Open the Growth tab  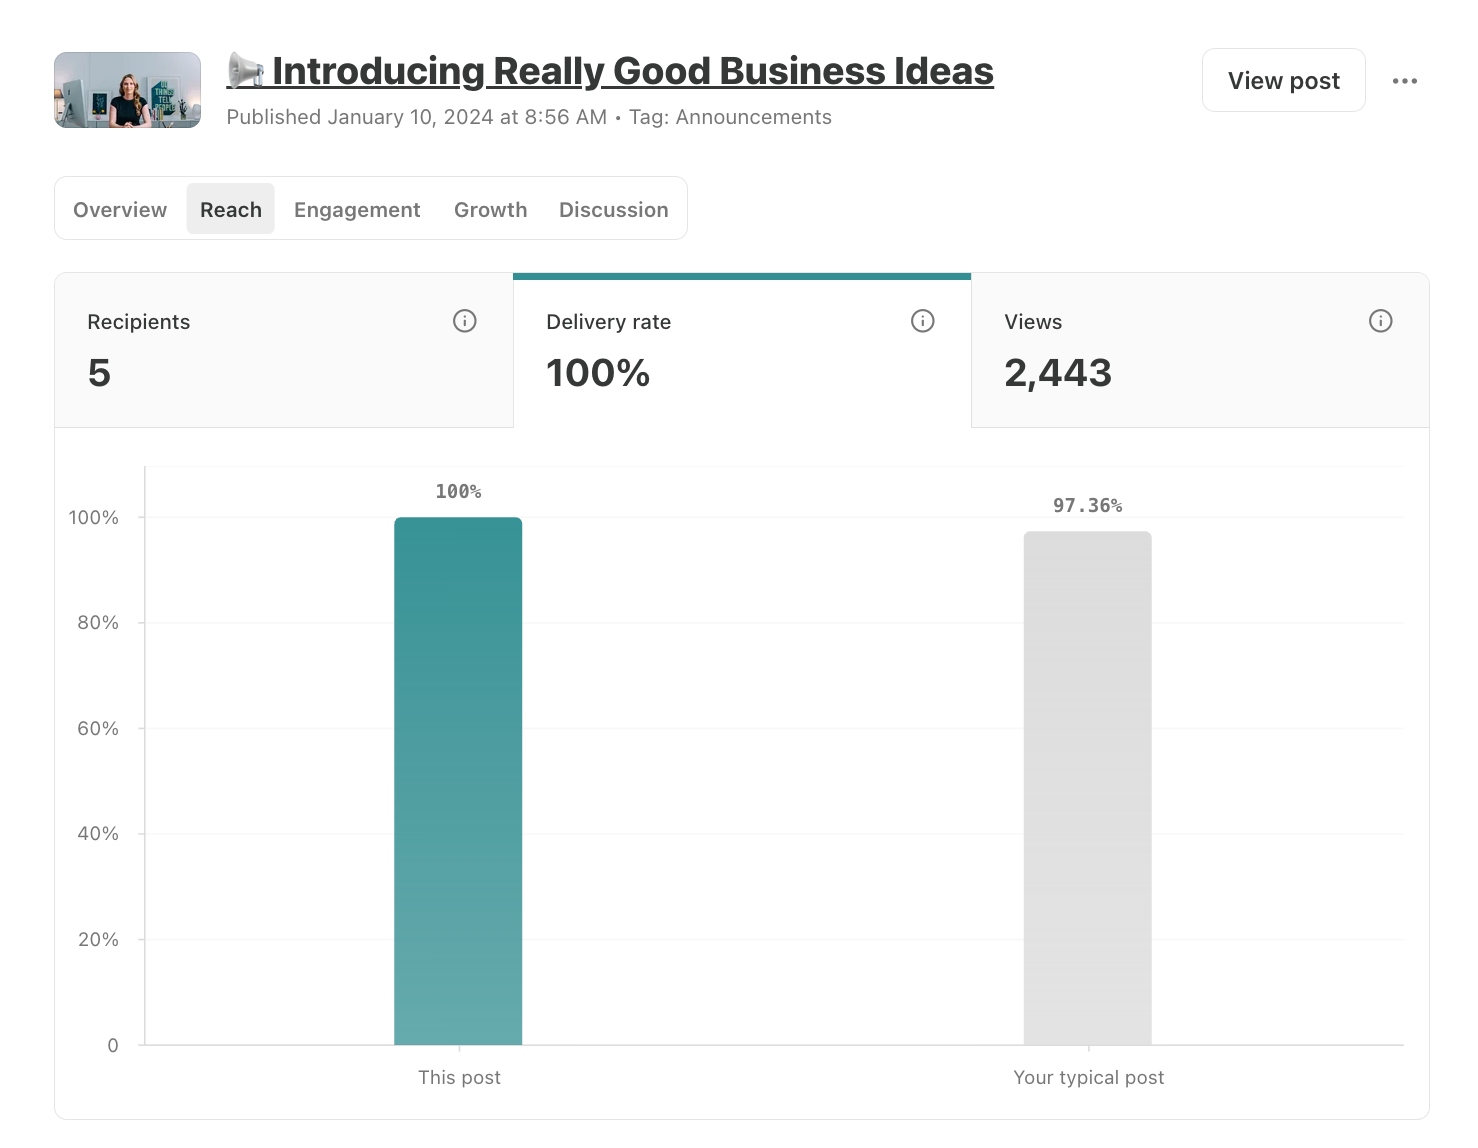pos(490,209)
